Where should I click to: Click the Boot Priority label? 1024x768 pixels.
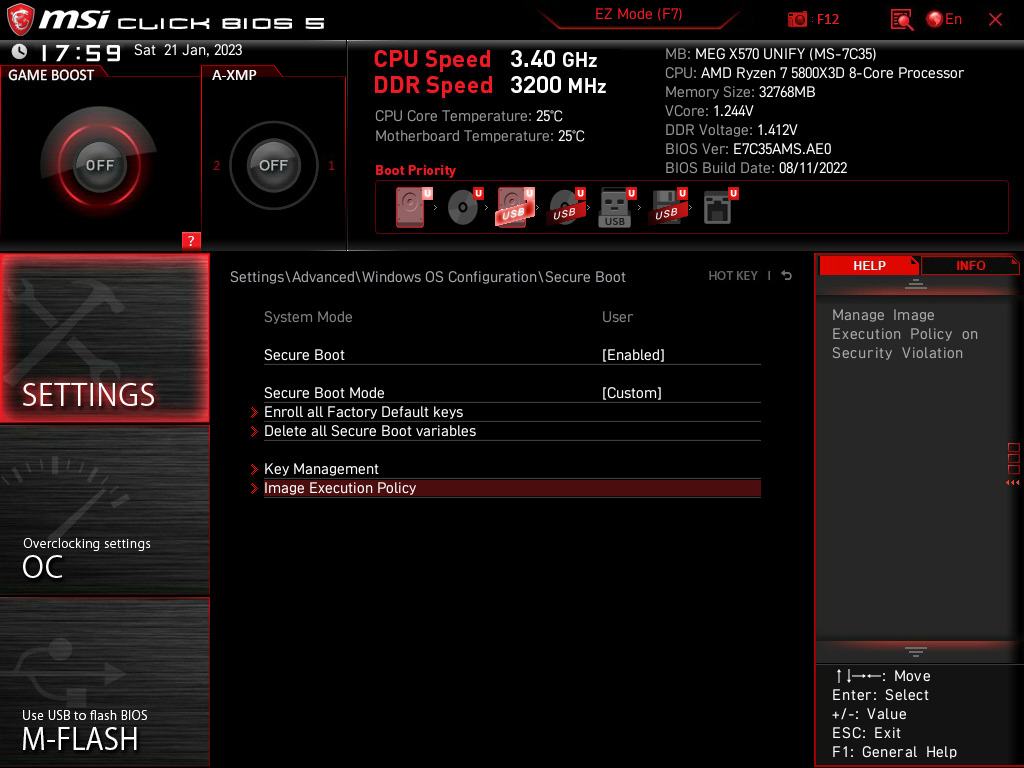point(415,170)
